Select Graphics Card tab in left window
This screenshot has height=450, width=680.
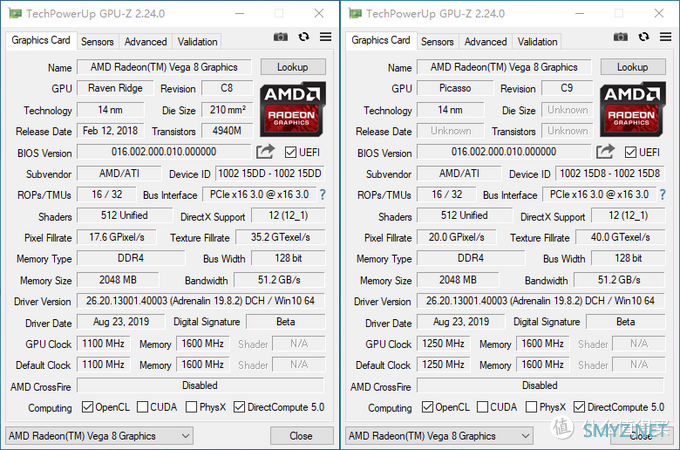point(41,40)
